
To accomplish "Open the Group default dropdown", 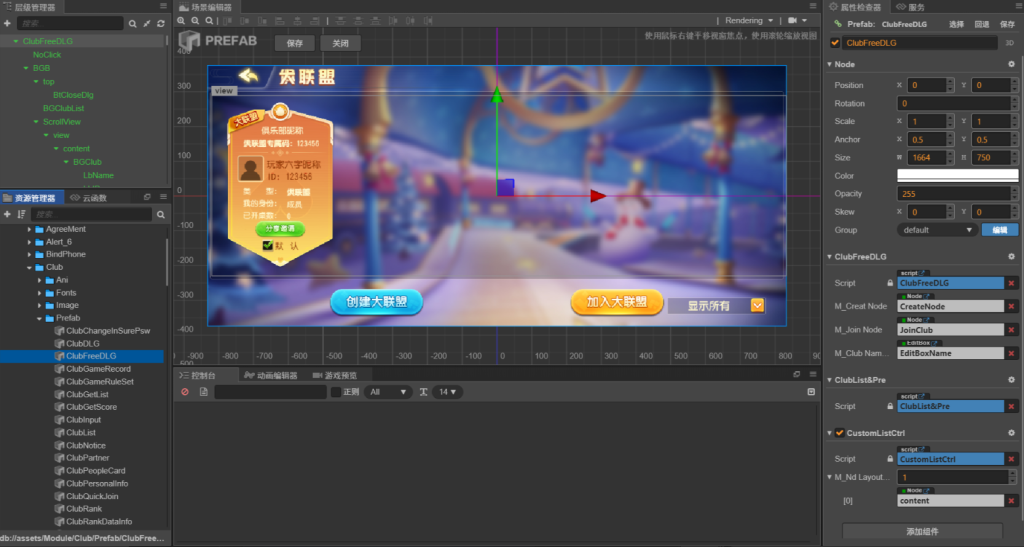I will click(x=937, y=230).
